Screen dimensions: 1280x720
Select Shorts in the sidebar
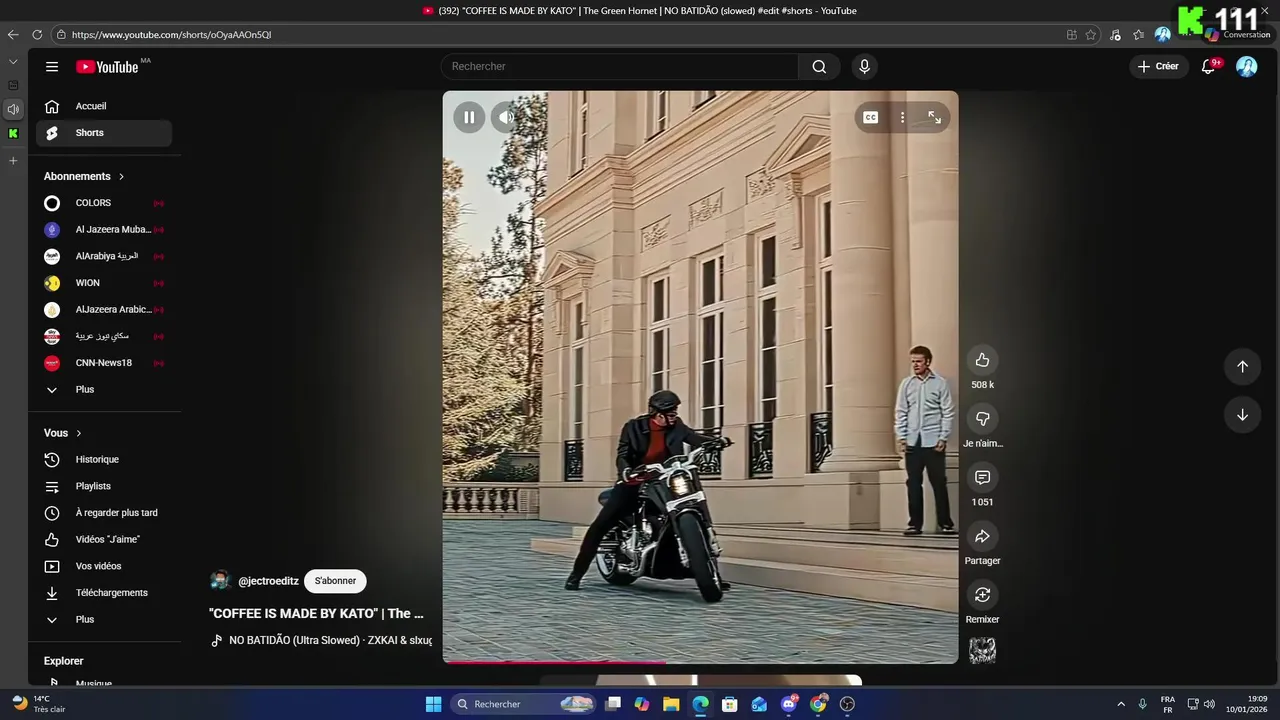104,133
